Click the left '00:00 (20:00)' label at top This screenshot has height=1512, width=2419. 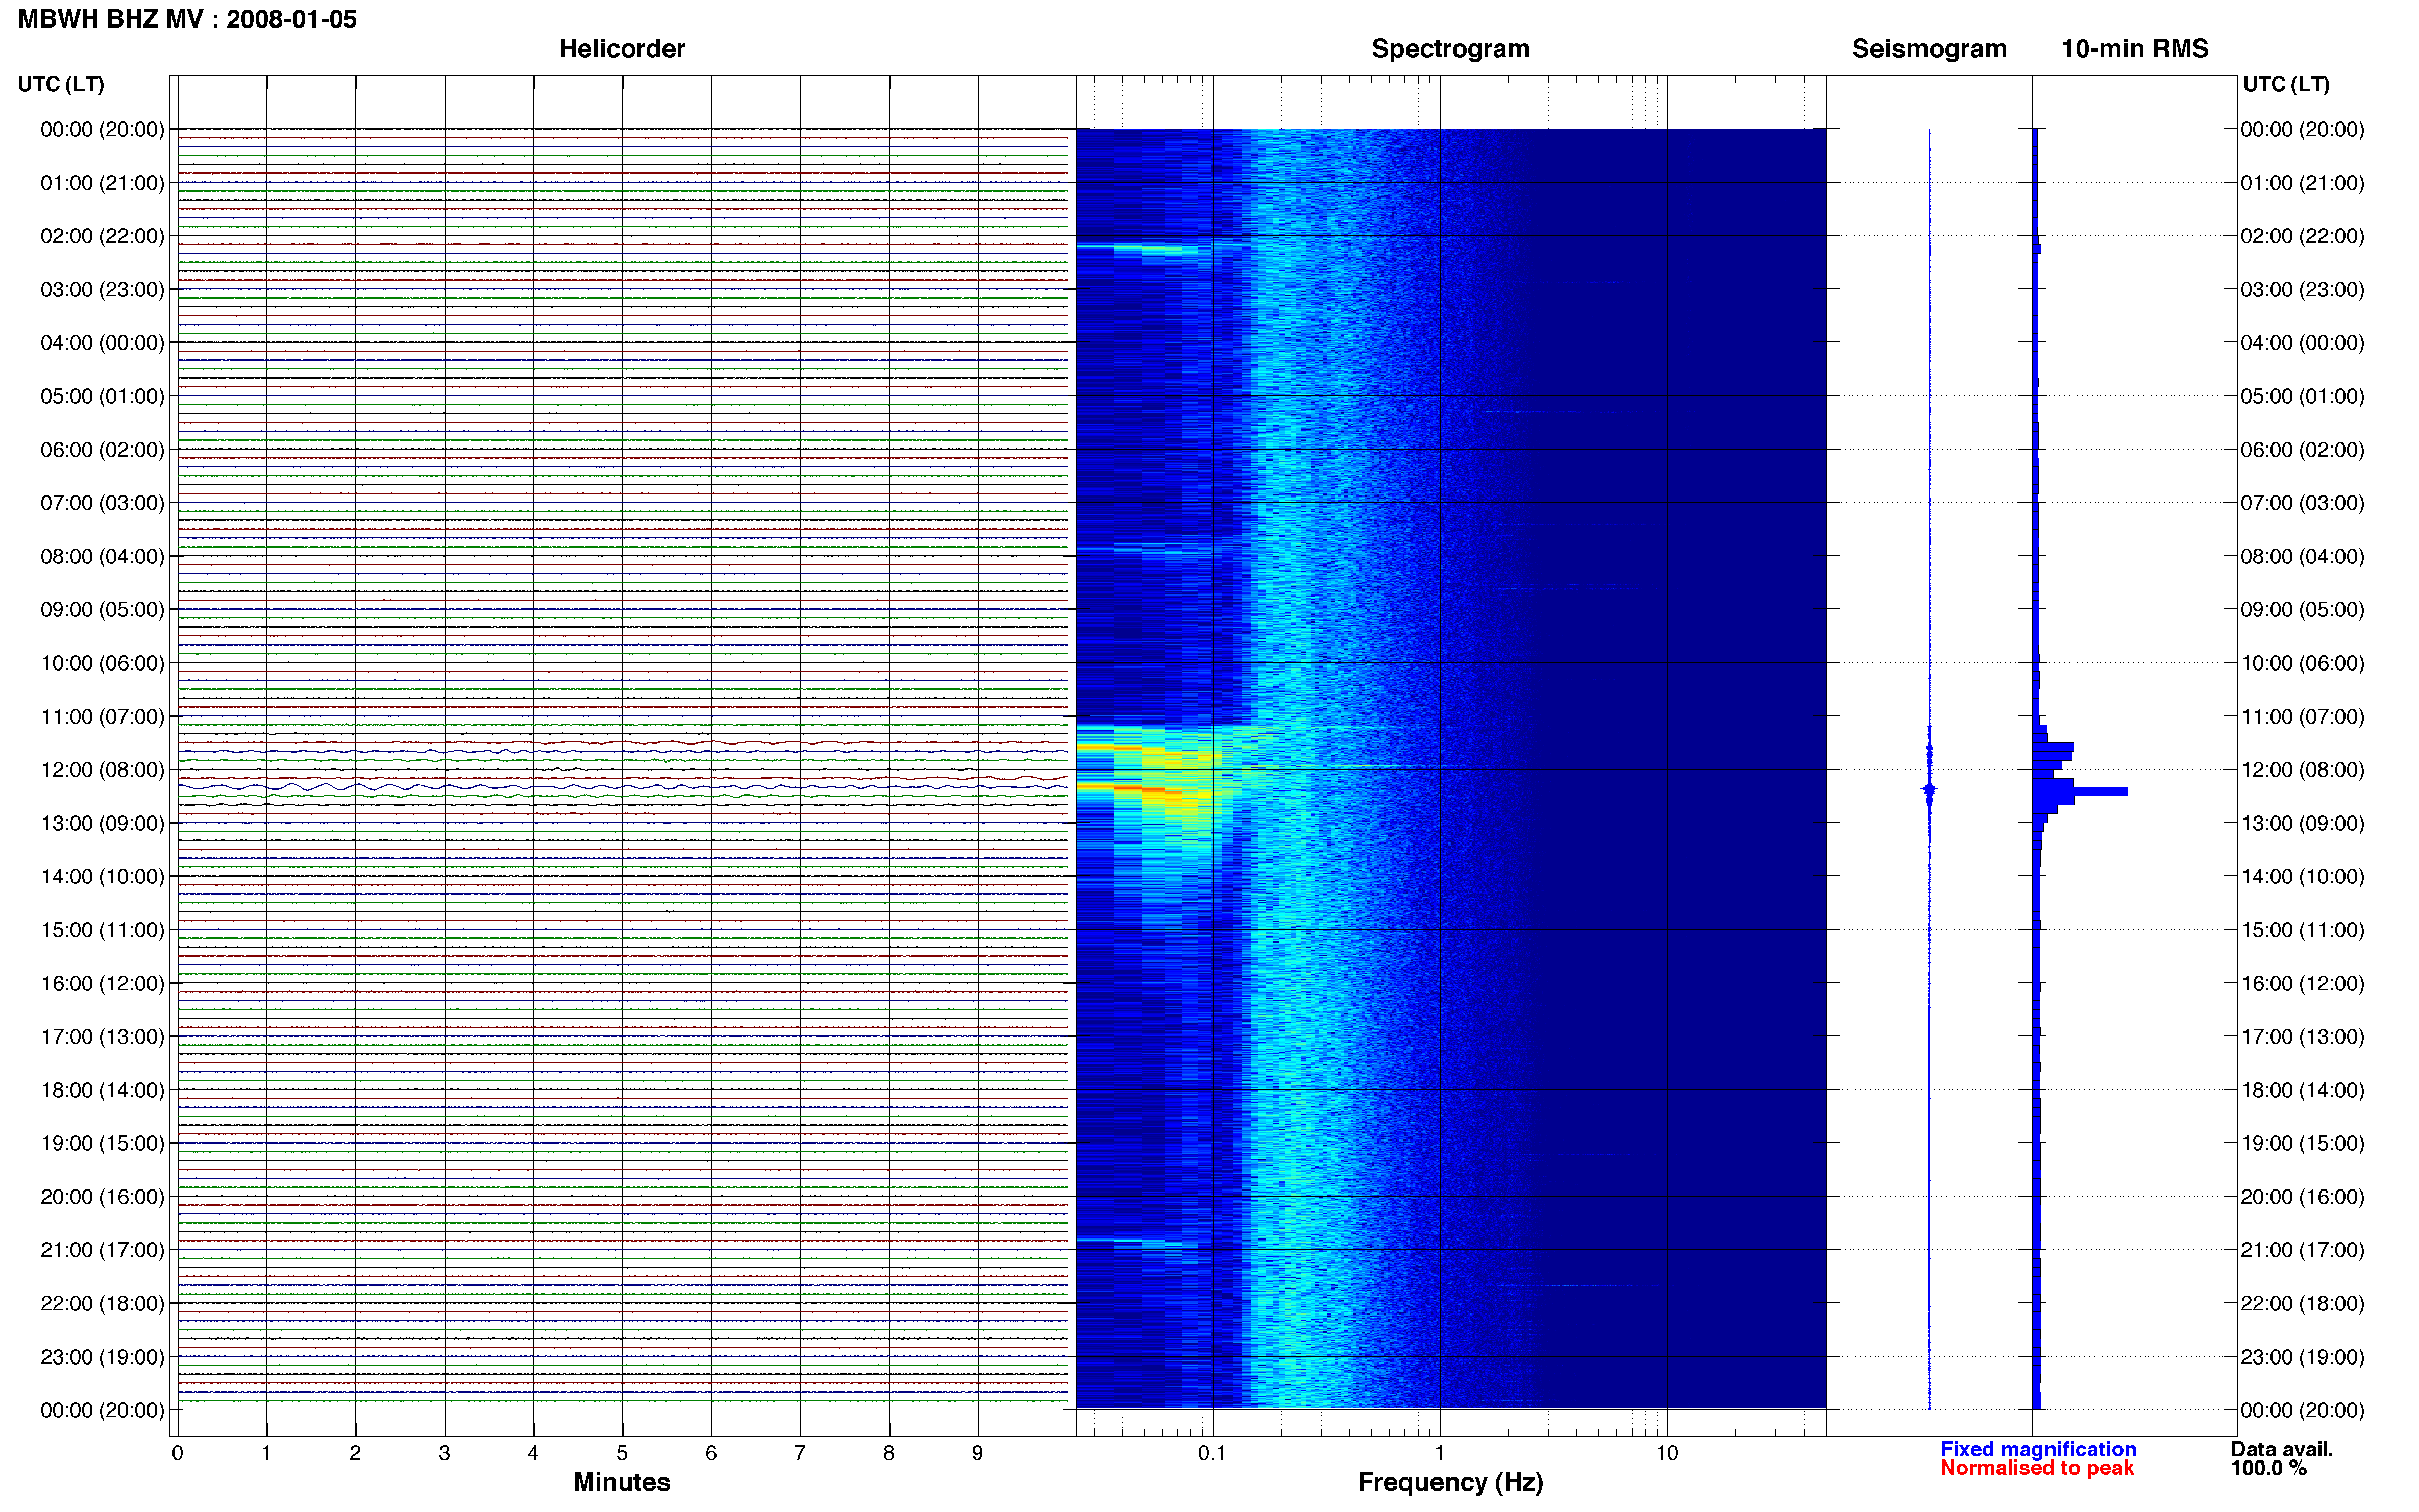[x=102, y=129]
